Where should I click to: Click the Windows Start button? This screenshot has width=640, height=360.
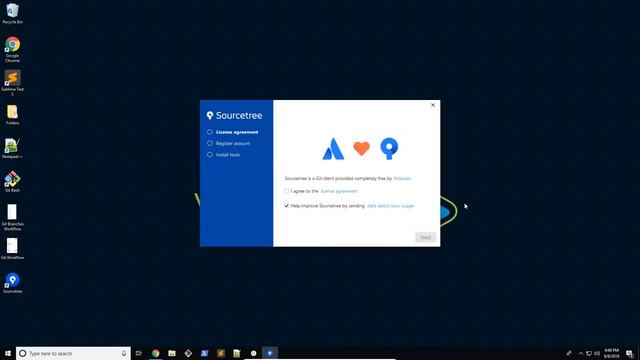tap(8, 353)
